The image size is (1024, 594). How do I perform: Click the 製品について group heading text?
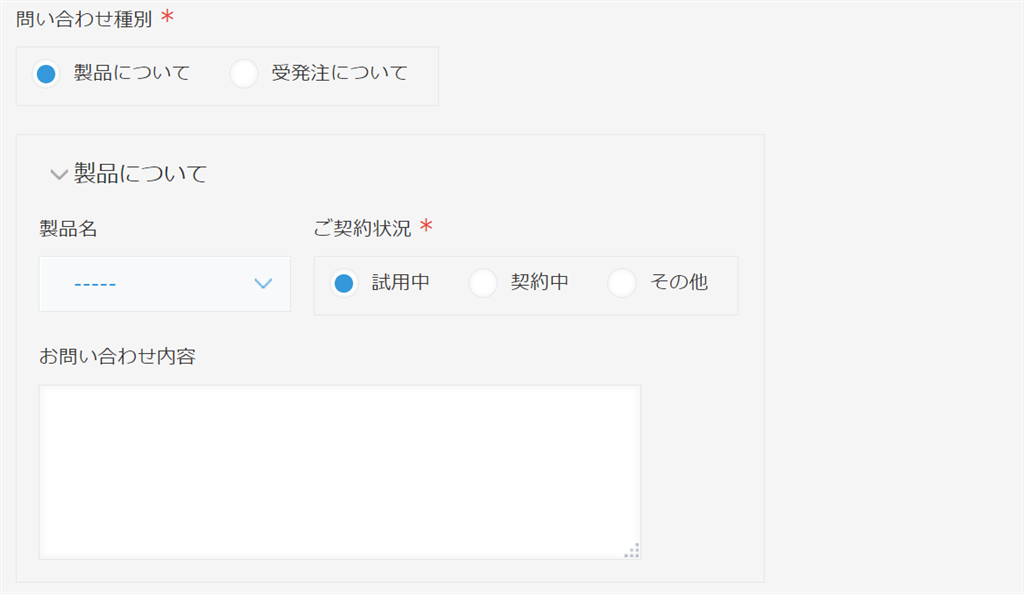coord(140,174)
